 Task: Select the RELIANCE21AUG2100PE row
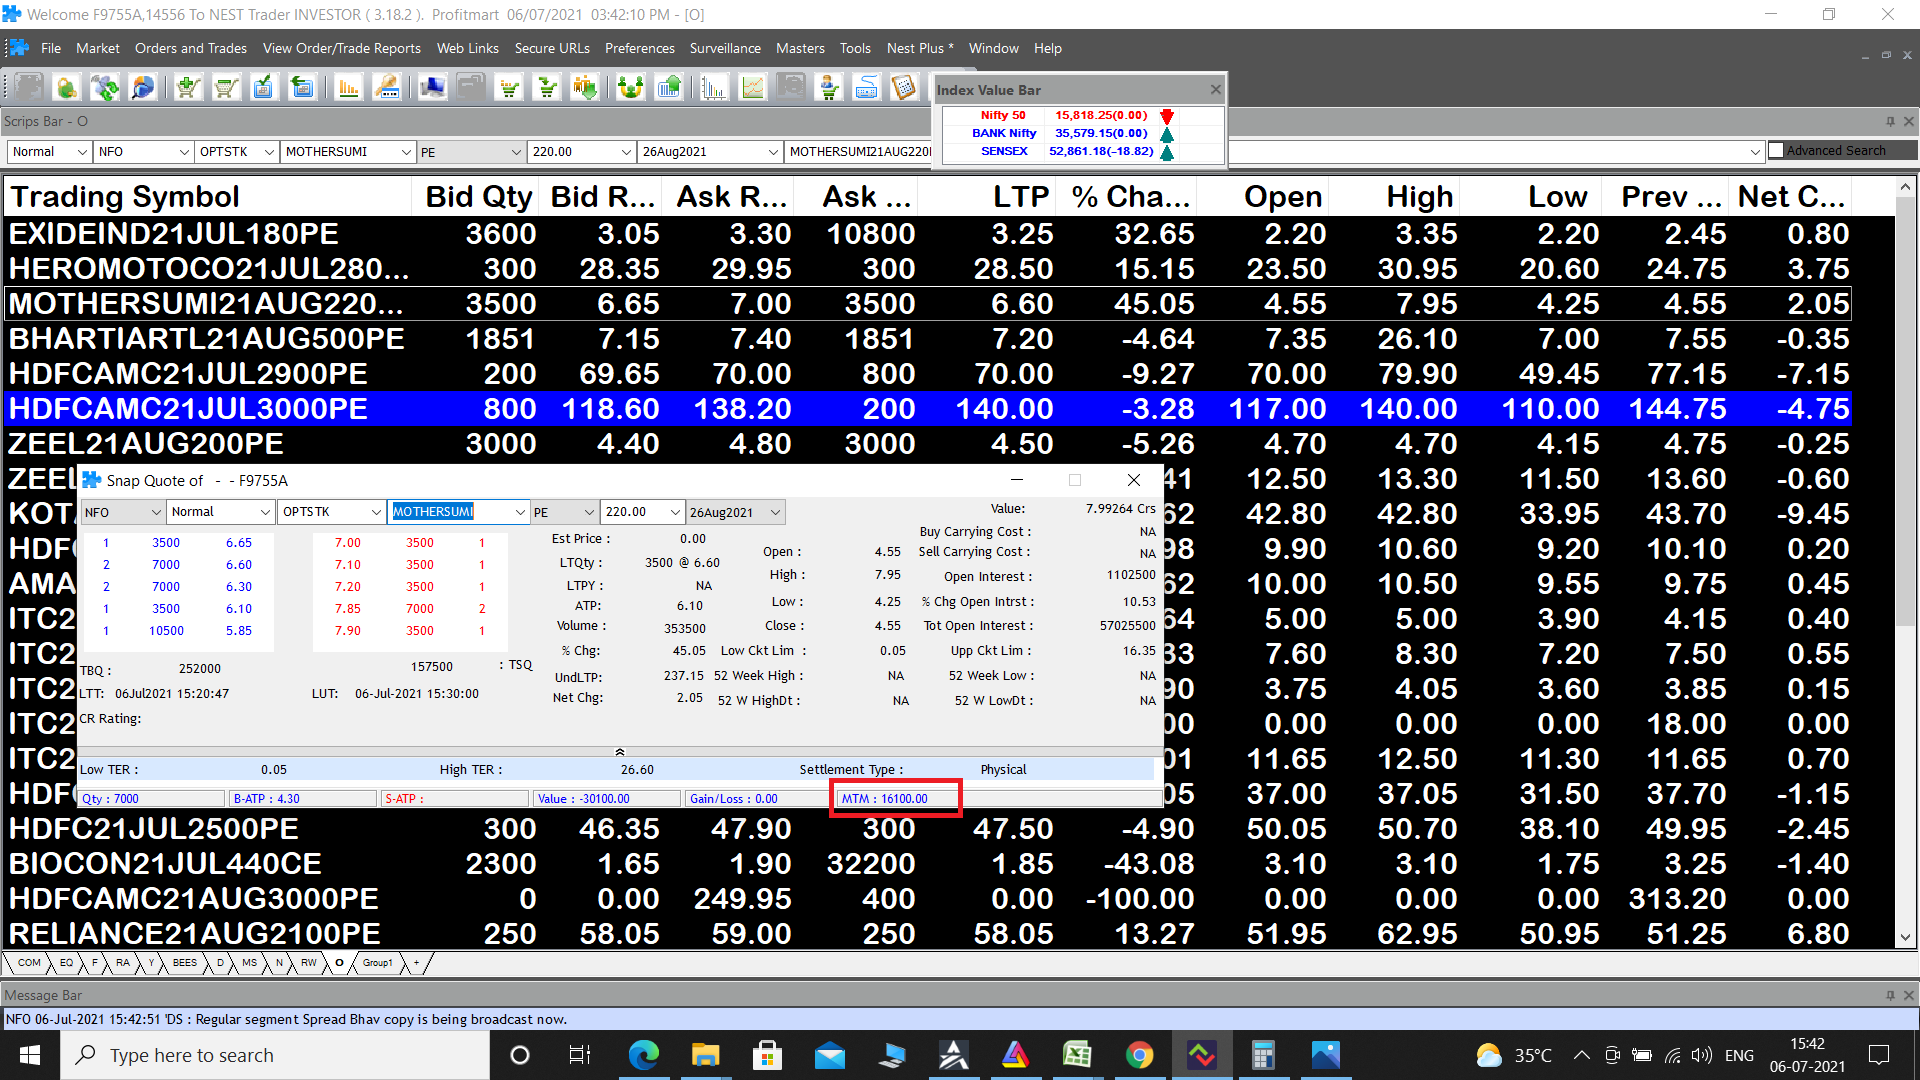click(x=928, y=933)
